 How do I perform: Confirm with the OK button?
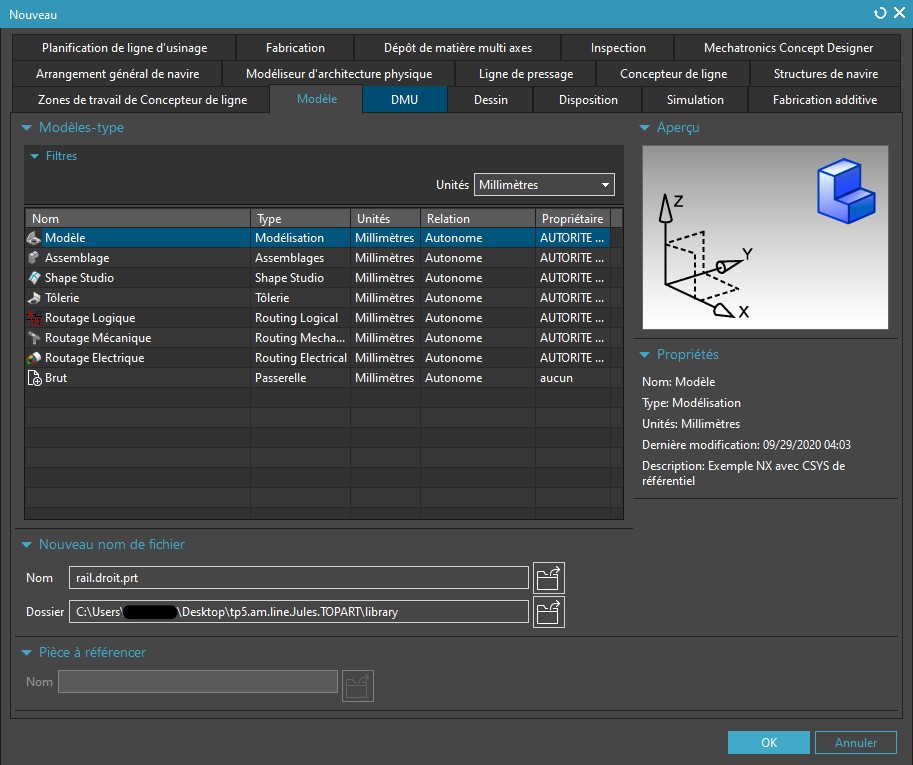(769, 742)
